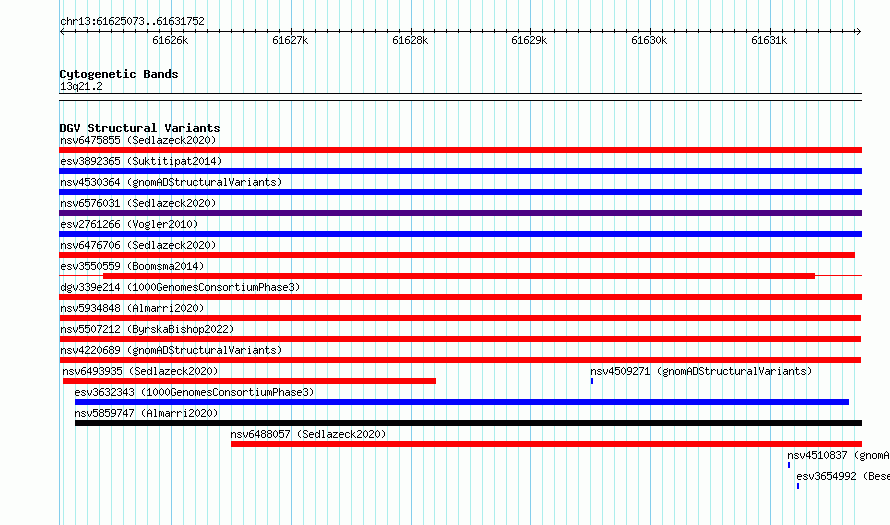The height and width of the screenshot is (525, 890).
Task: Open dgv339e214 (1000GenomesConsortiumPhase3) label
Action: coord(180,287)
